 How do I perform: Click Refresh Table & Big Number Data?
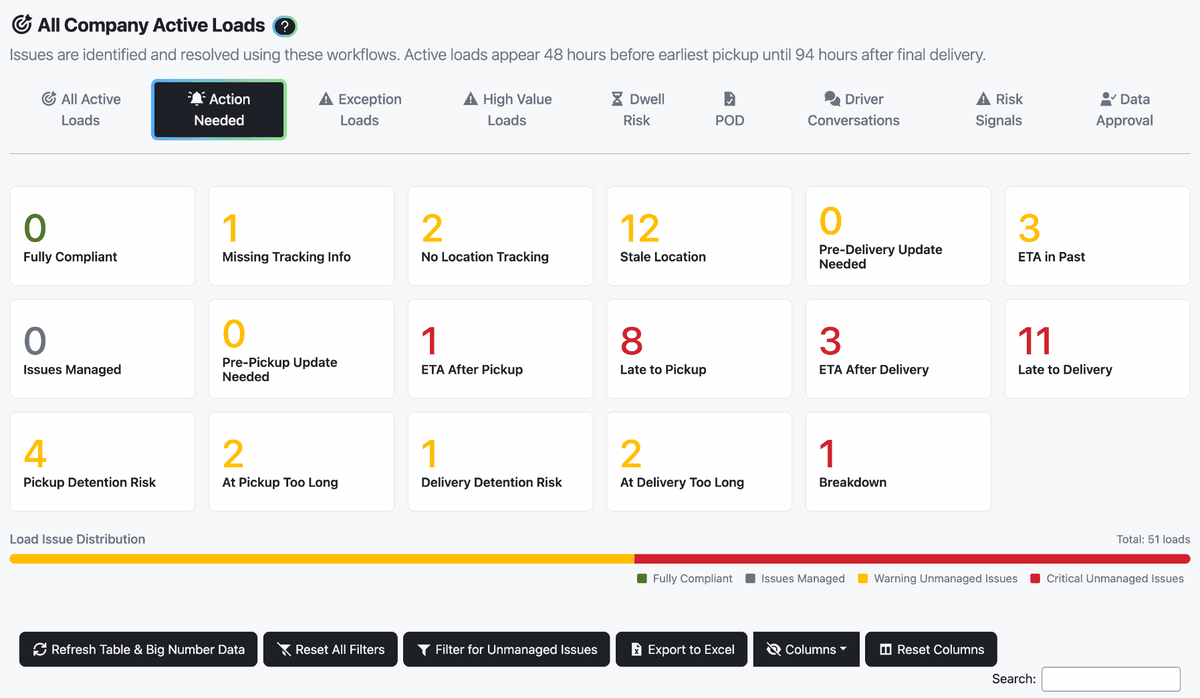139,649
